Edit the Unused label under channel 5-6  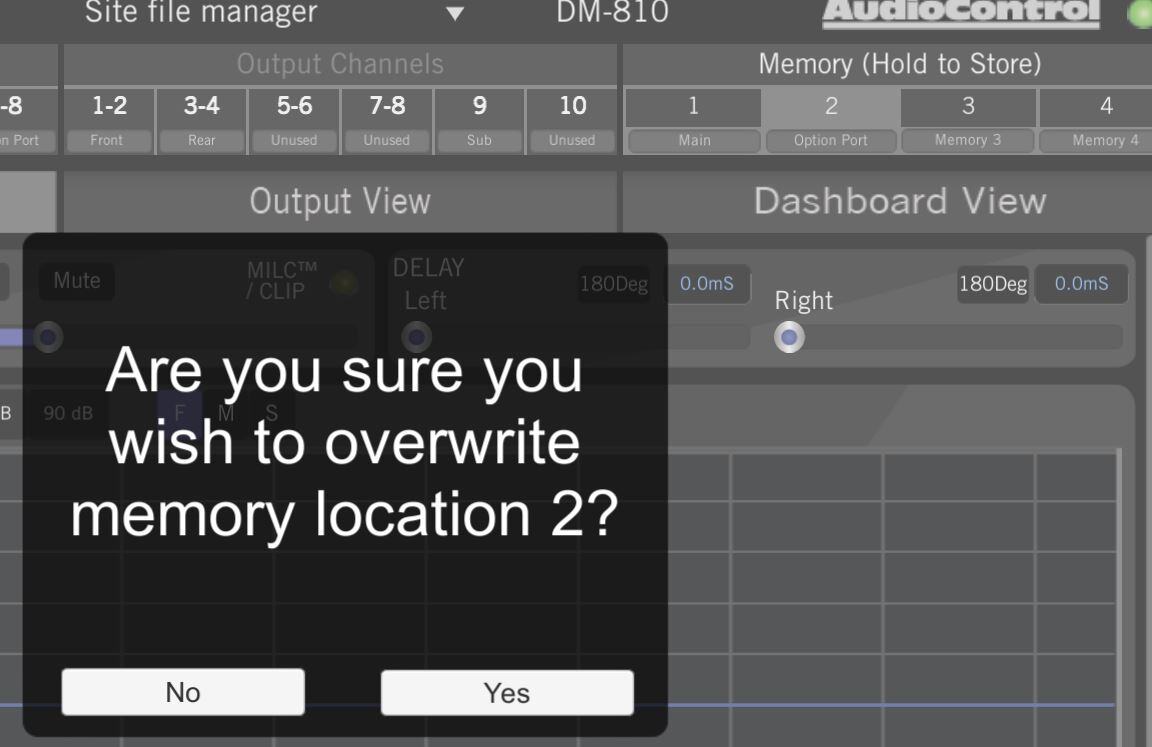[x=294, y=140]
